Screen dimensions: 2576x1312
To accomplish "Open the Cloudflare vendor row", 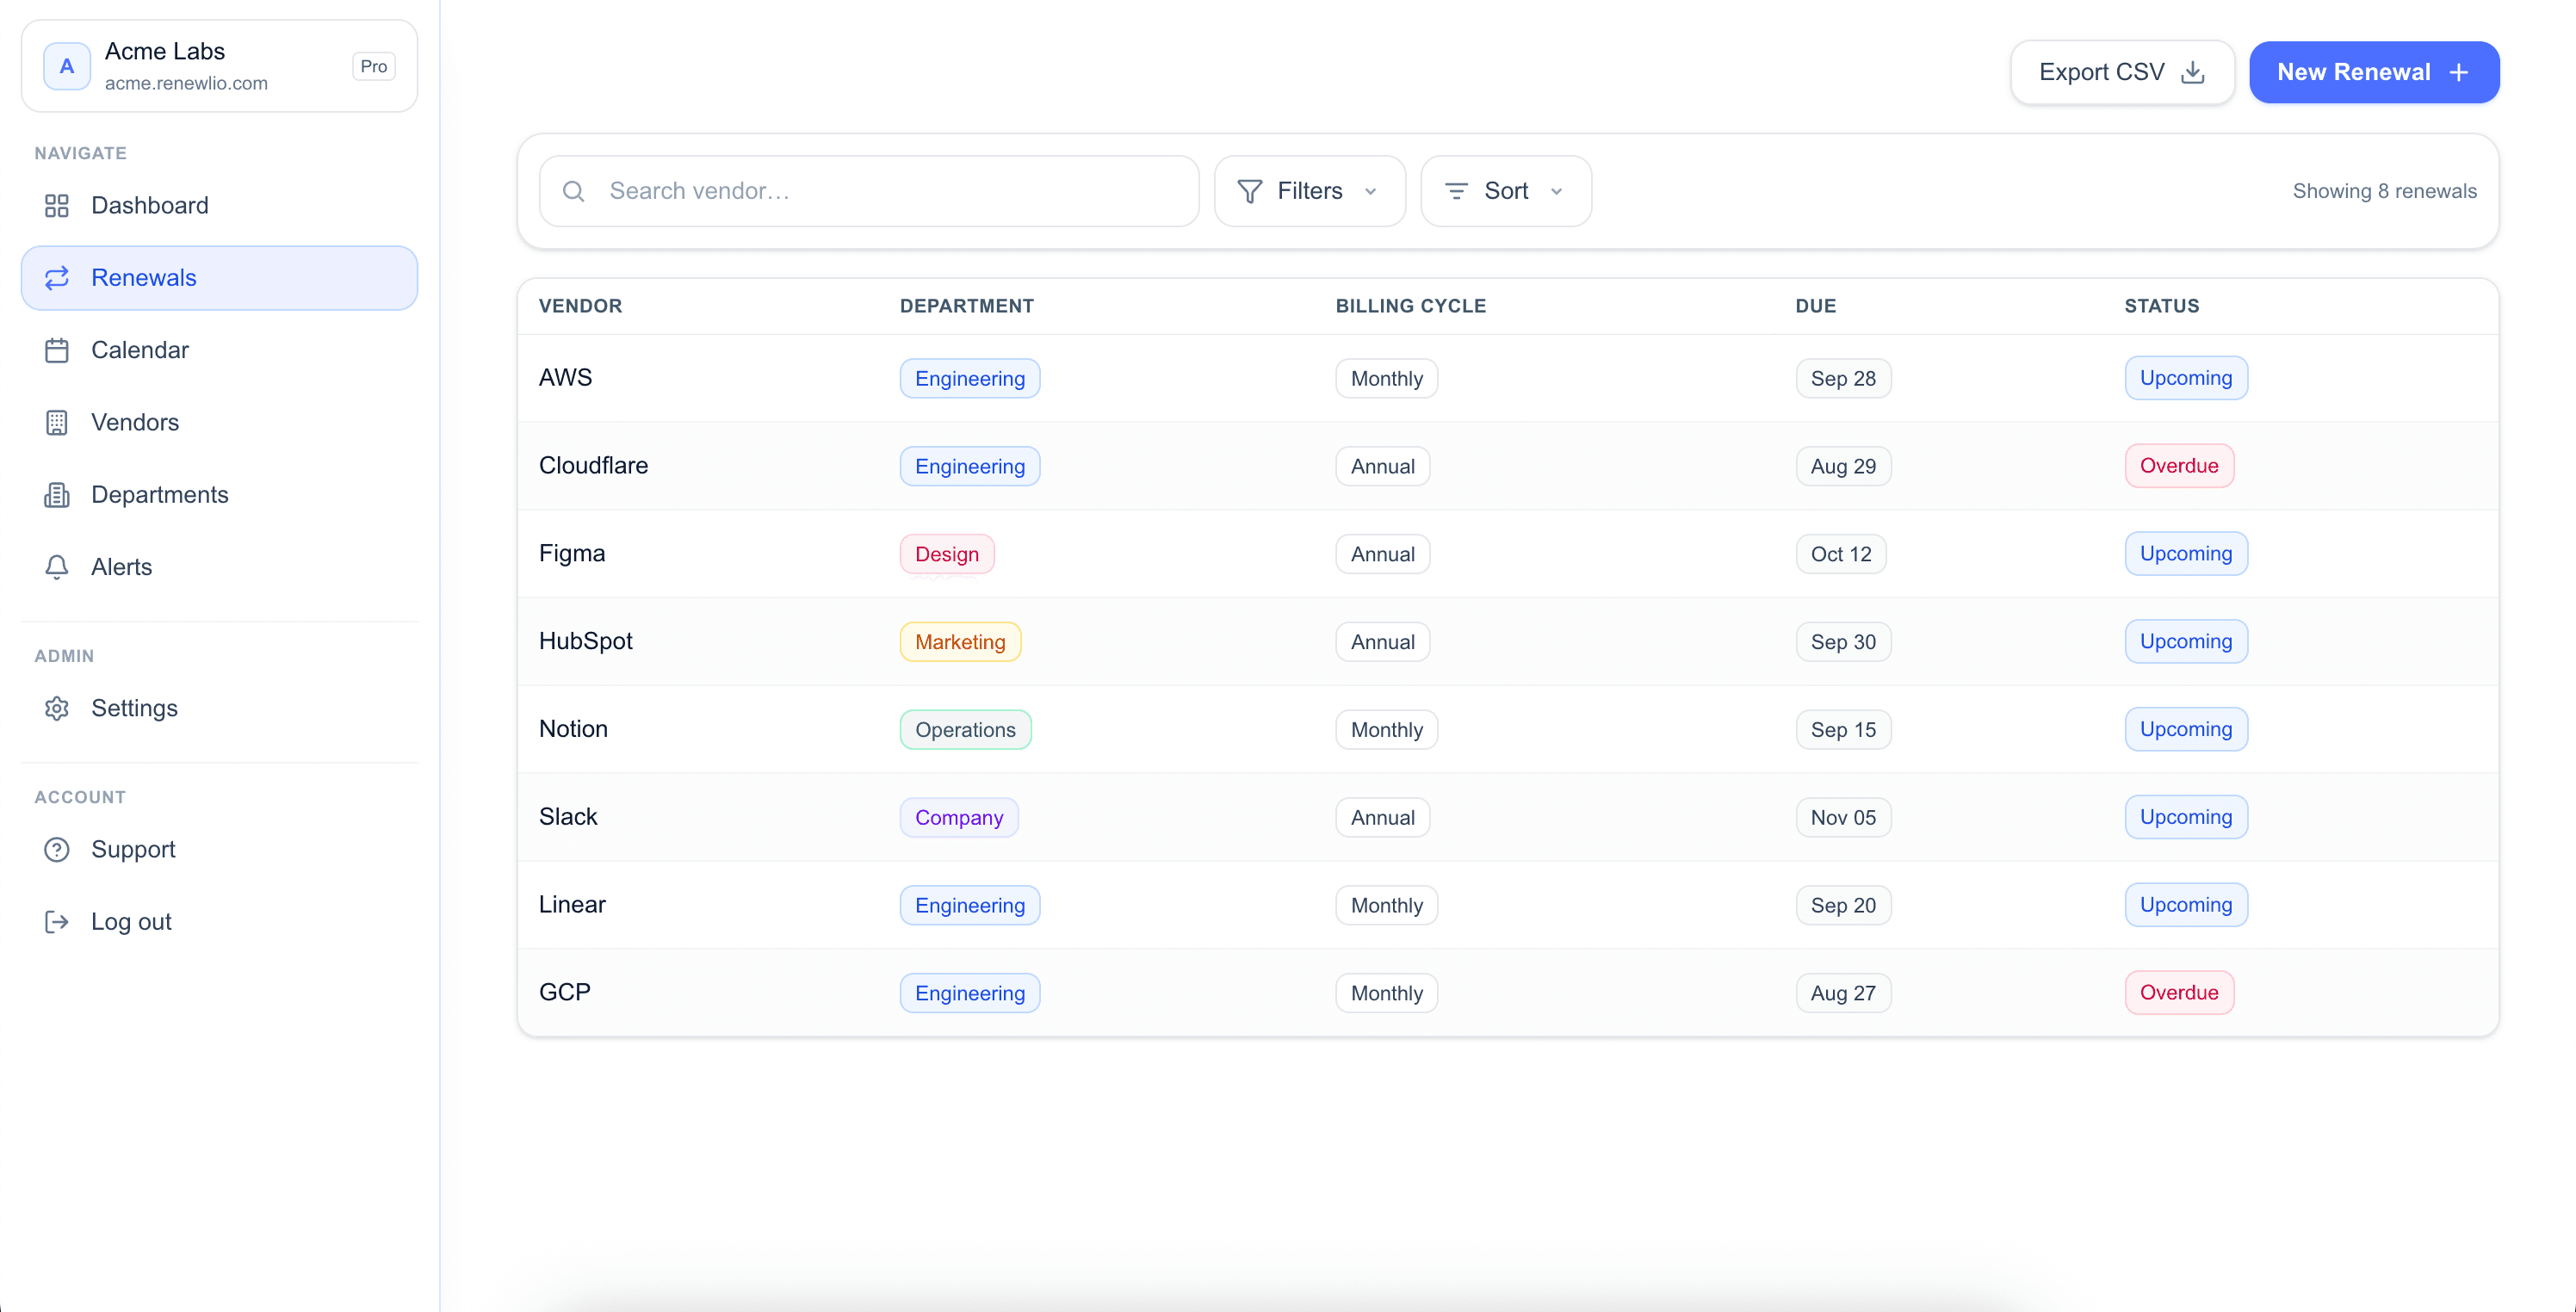I will pyautogui.click(x=1508, y=466).
